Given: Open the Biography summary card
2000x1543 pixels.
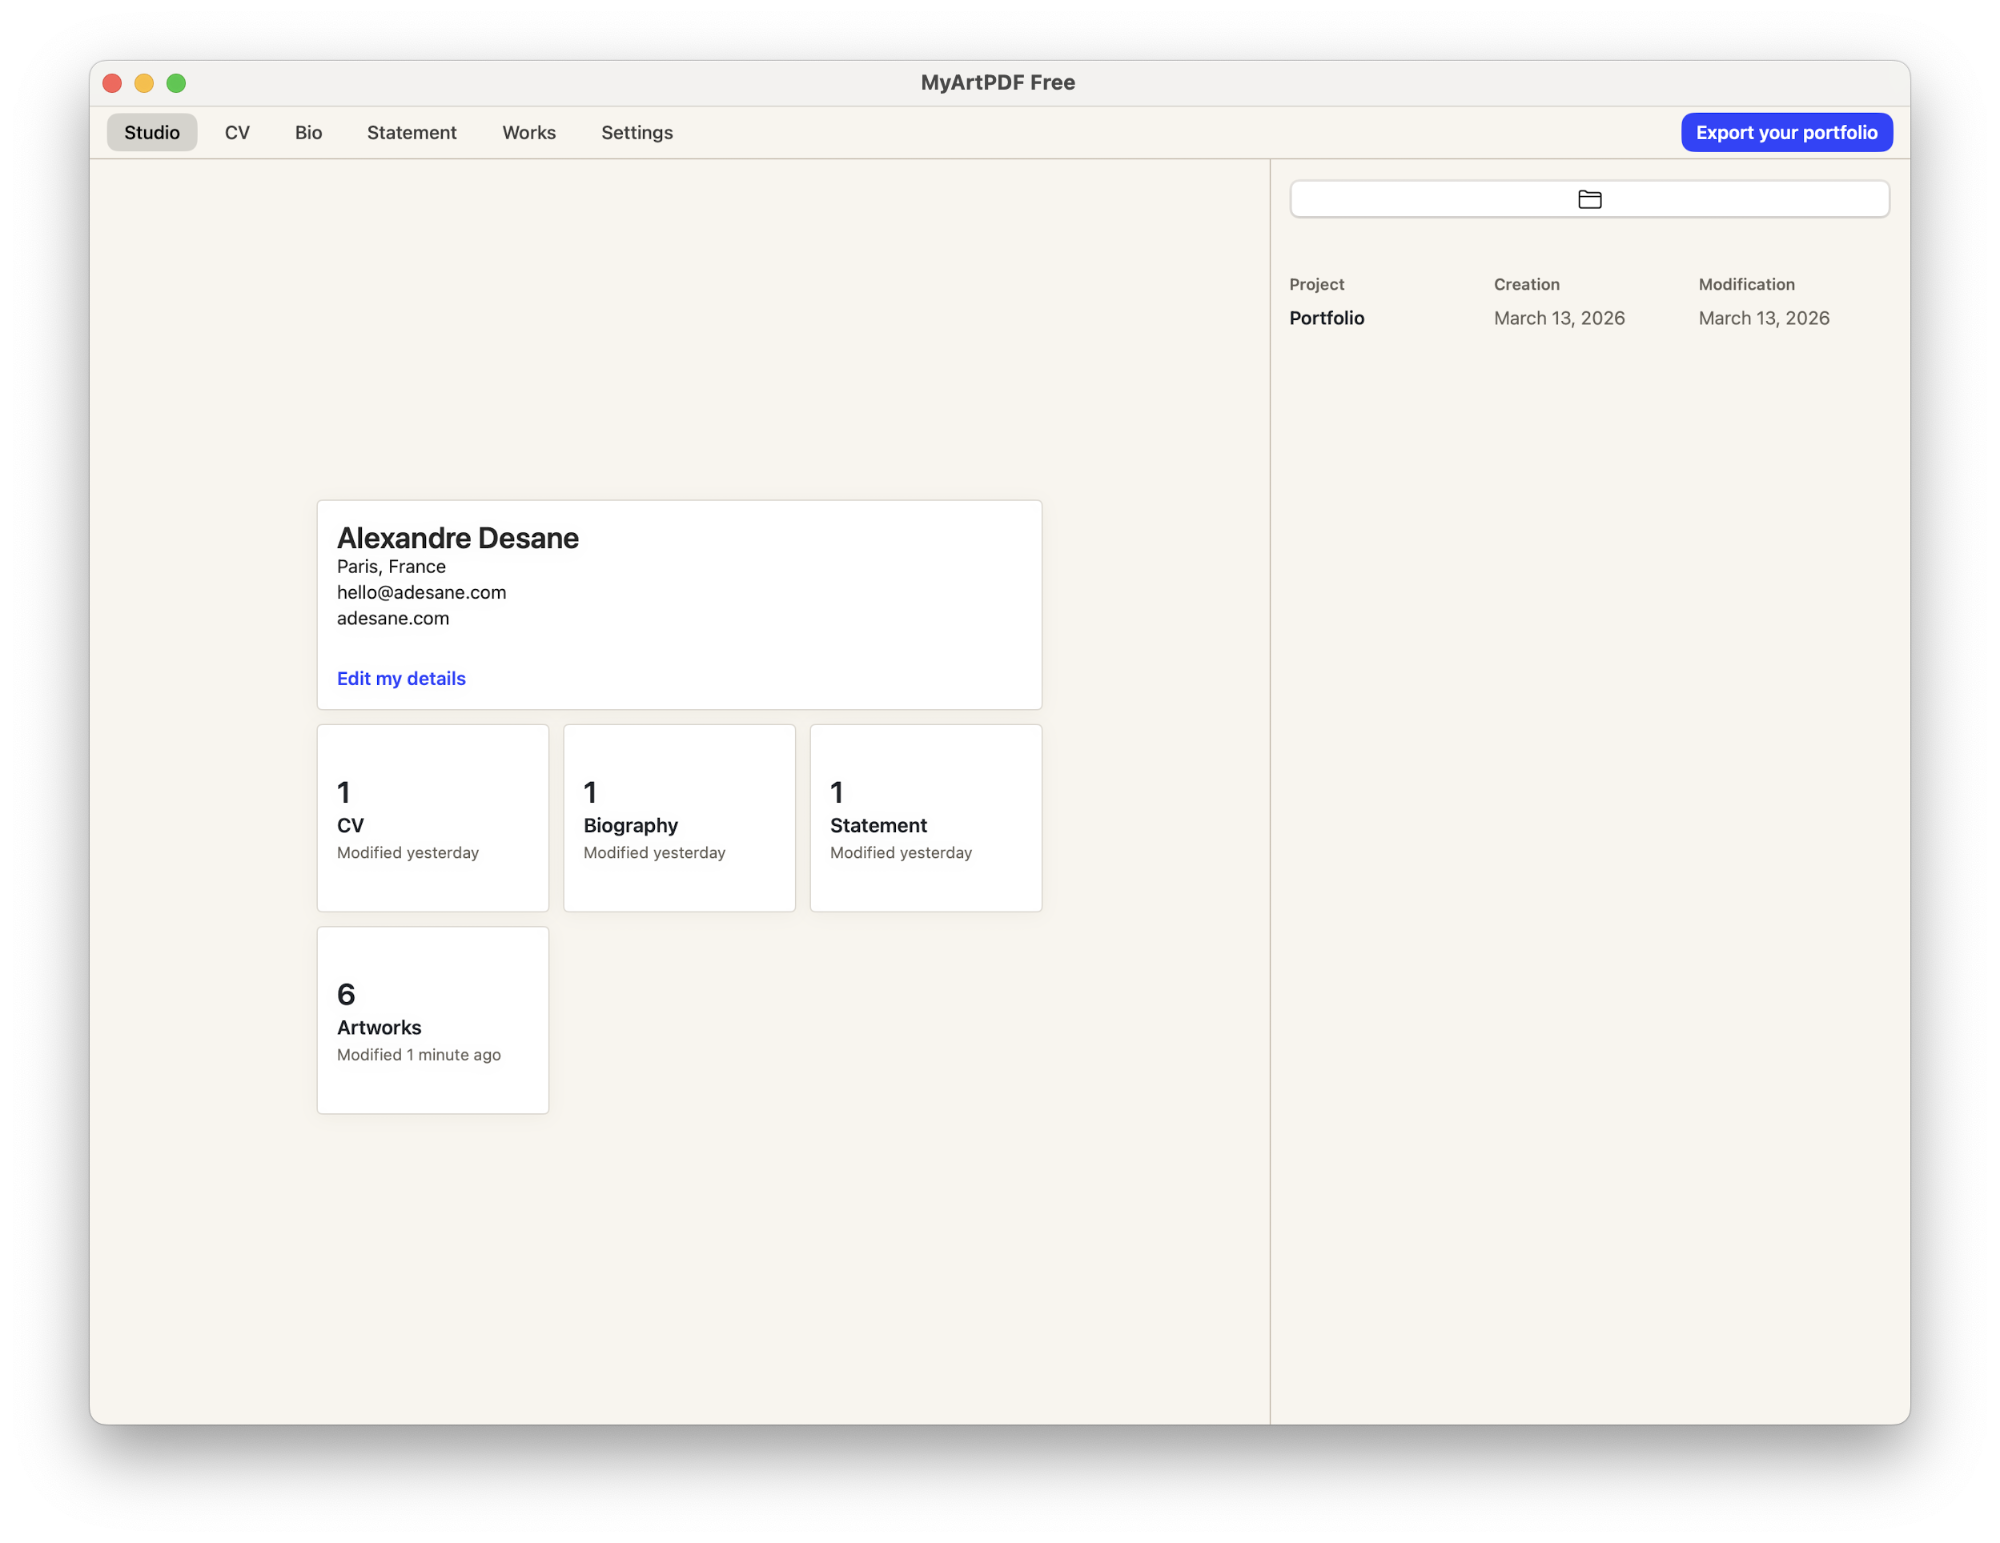Looking at the screenshot, I should point(679,817).
